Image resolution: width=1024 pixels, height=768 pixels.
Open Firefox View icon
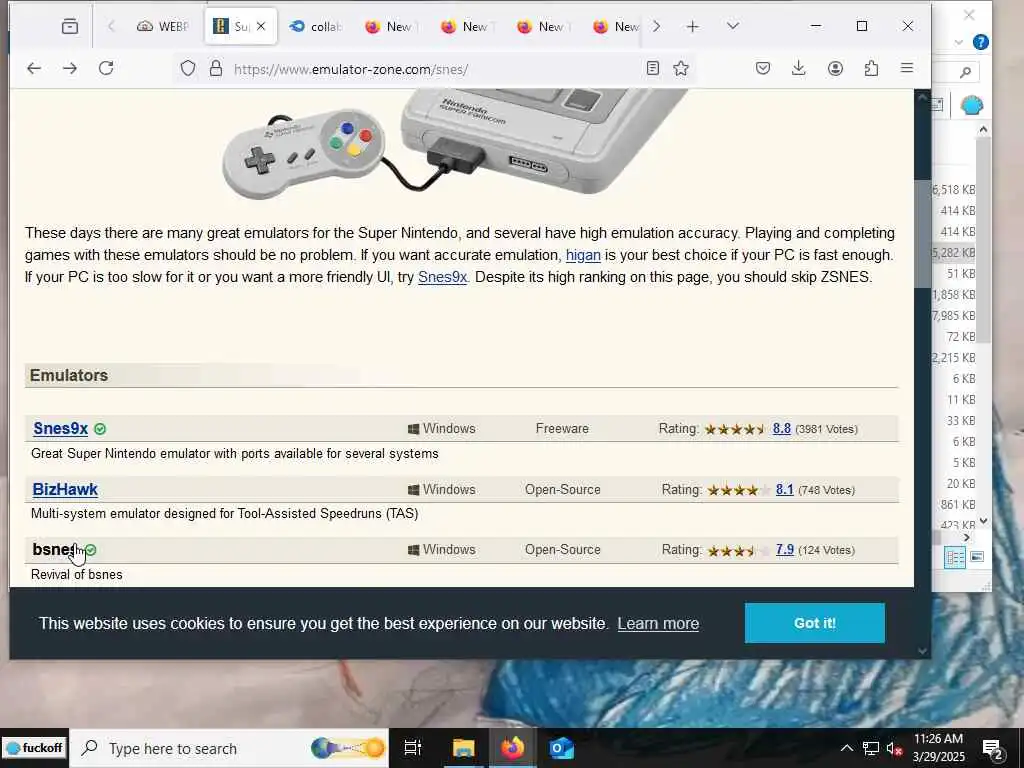pyautogui.click(x=70, y=26)
